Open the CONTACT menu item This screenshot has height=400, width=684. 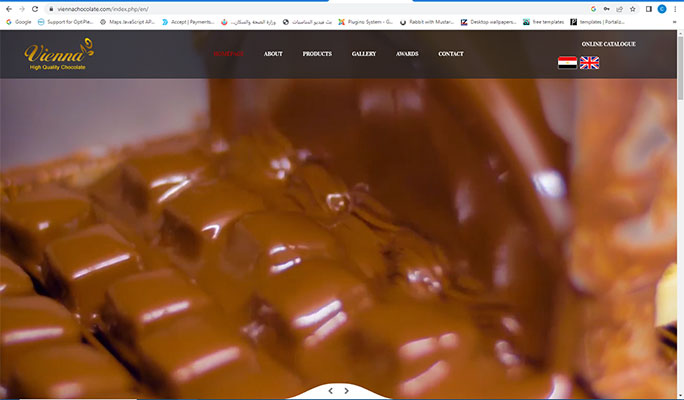(451, 54)
